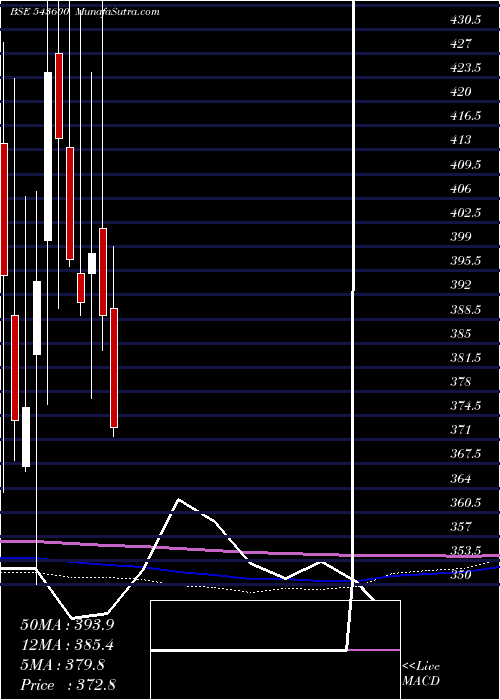Click the 406 price axis label
The height and width of the screenshot is (700, 500).
tap(461, 189)
